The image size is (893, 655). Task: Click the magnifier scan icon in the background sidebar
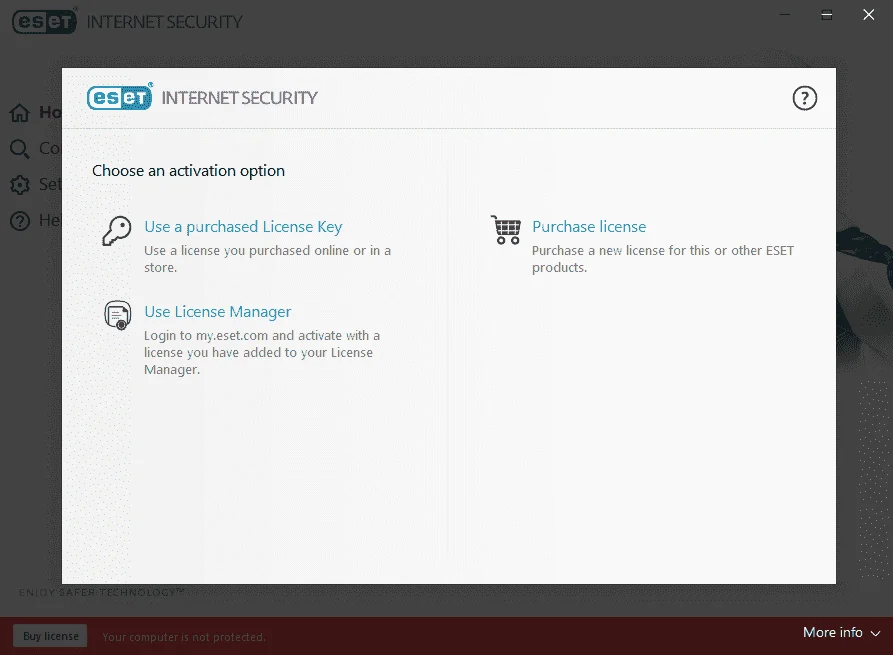[x=19, y=149]
